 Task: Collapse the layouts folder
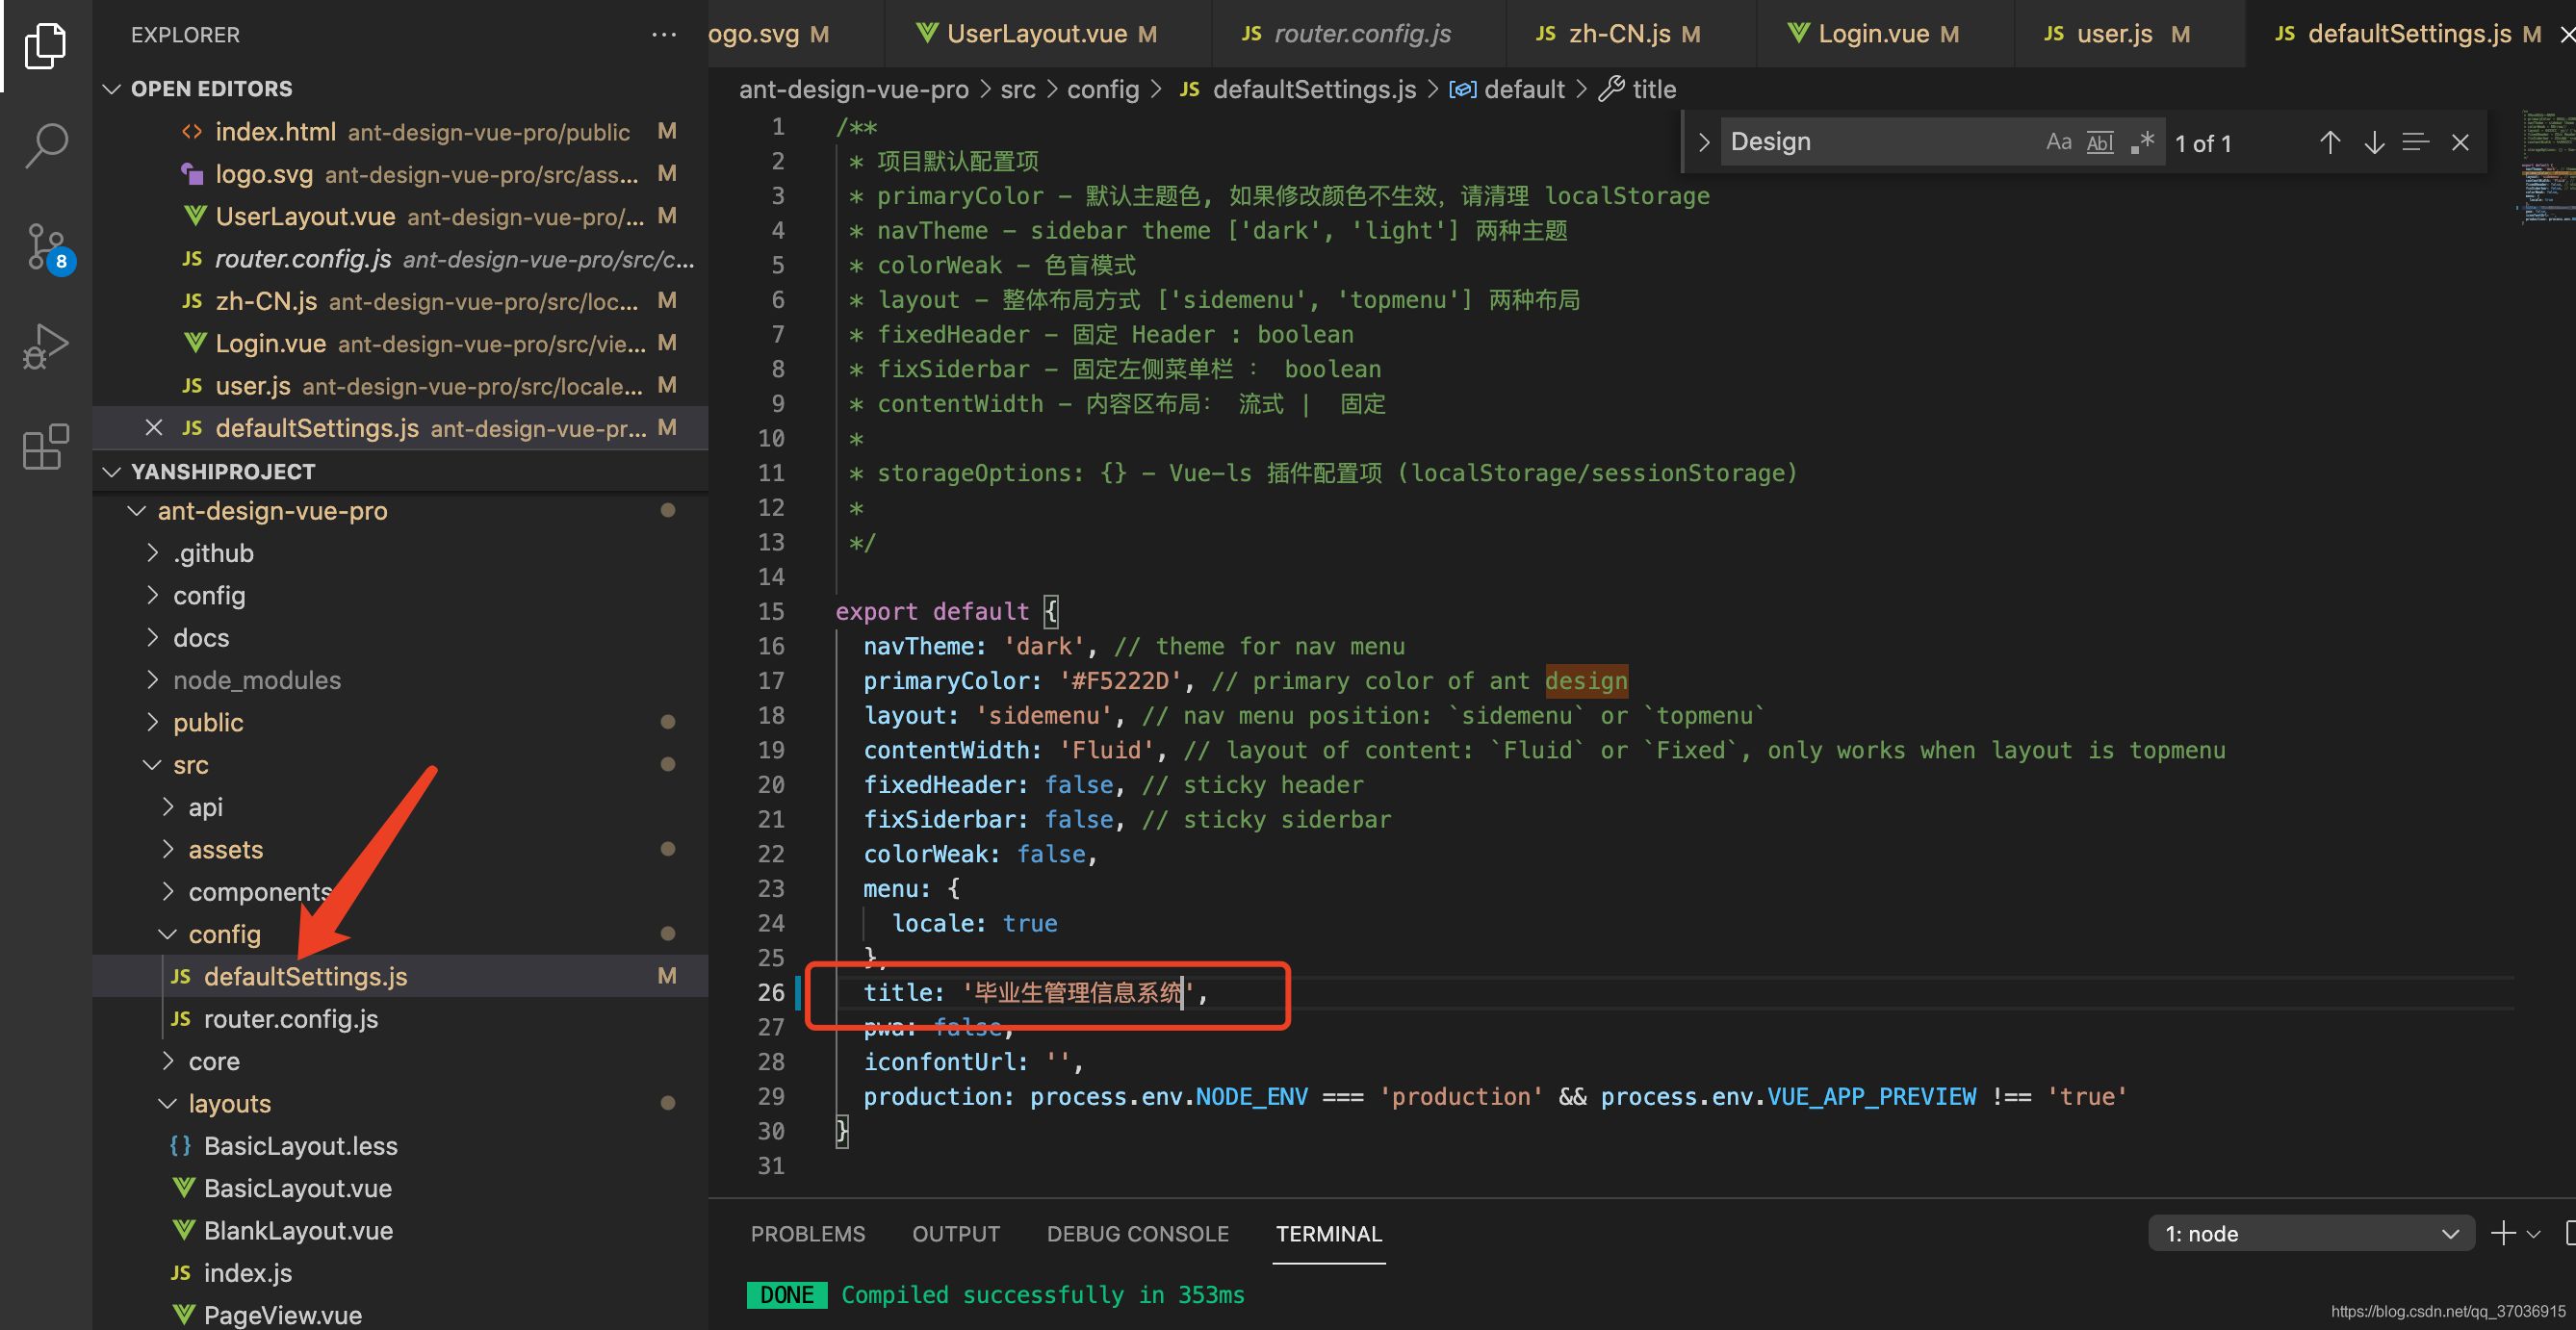pyautogui.click(x=229, y=1103)
